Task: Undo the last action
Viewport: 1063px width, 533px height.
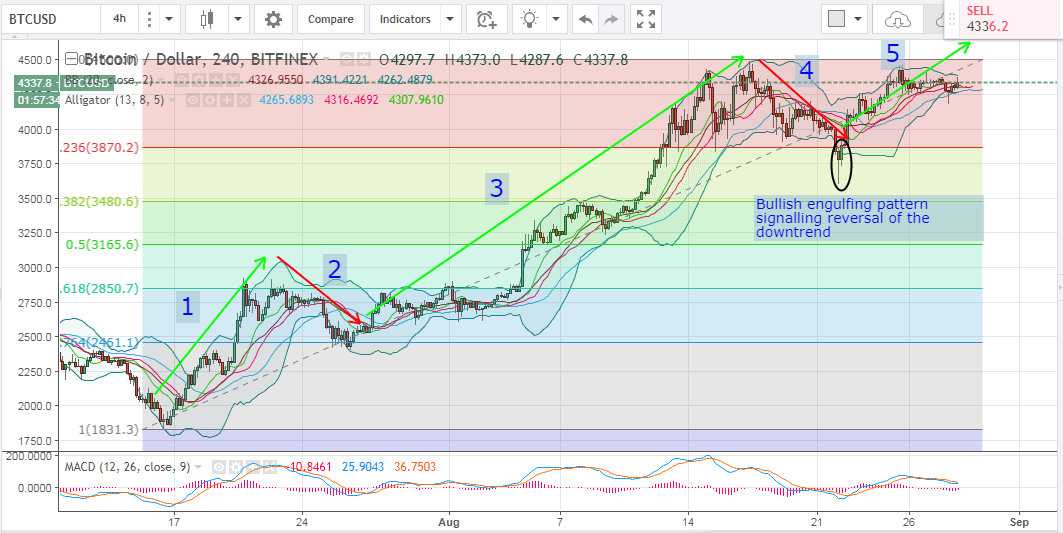Action: (585, 19)
